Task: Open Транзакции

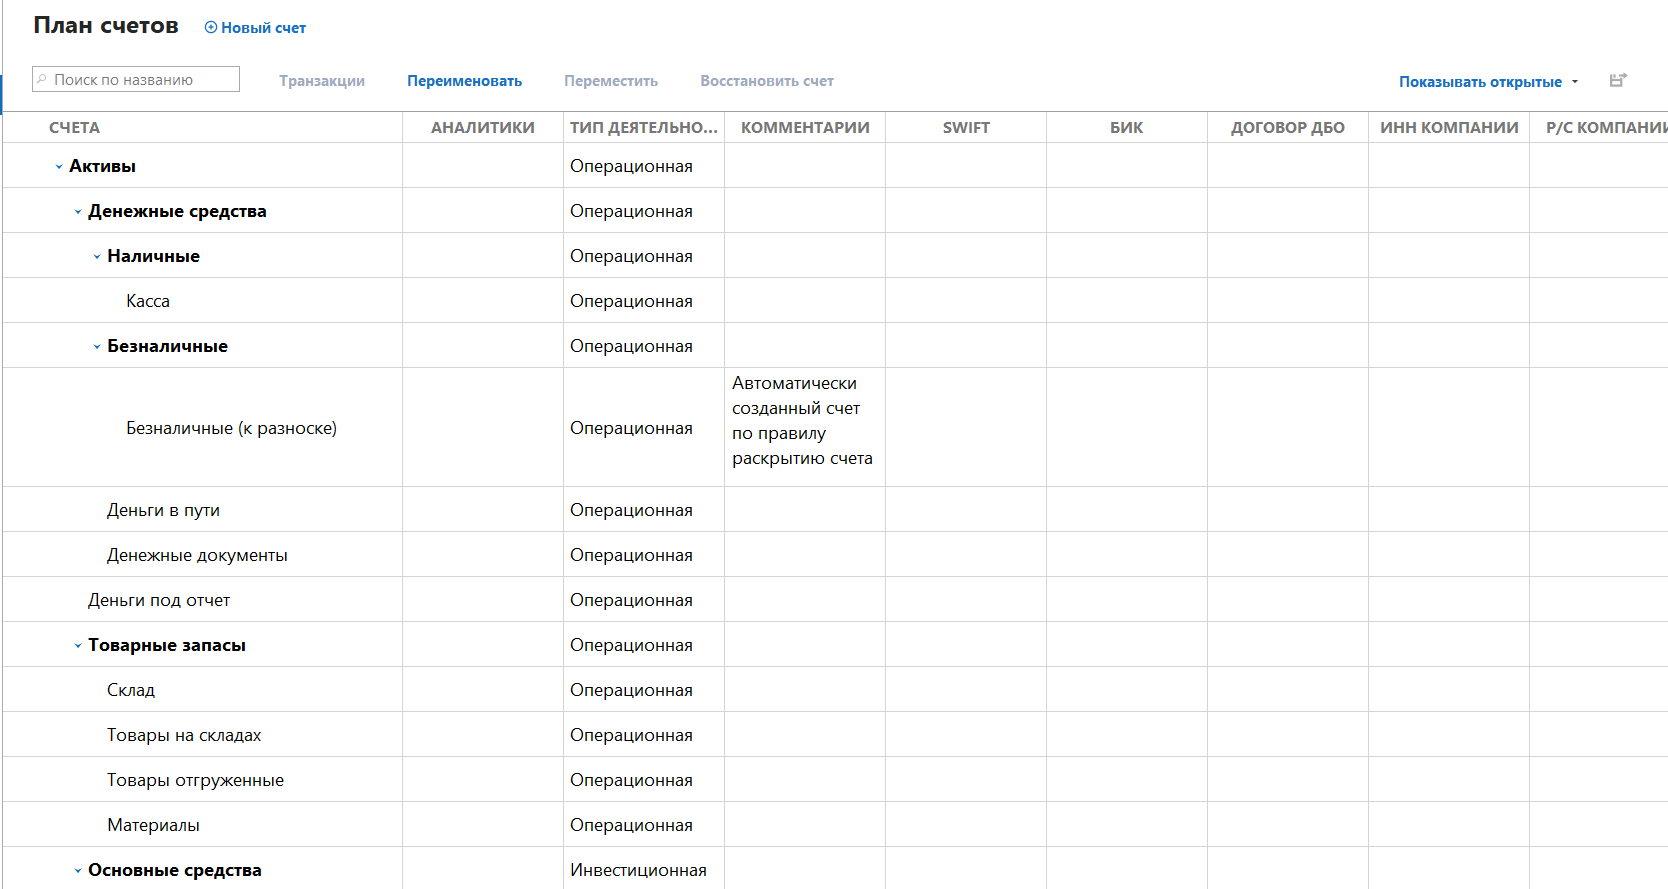Action: pyautogui.click(x=322, y=81)
